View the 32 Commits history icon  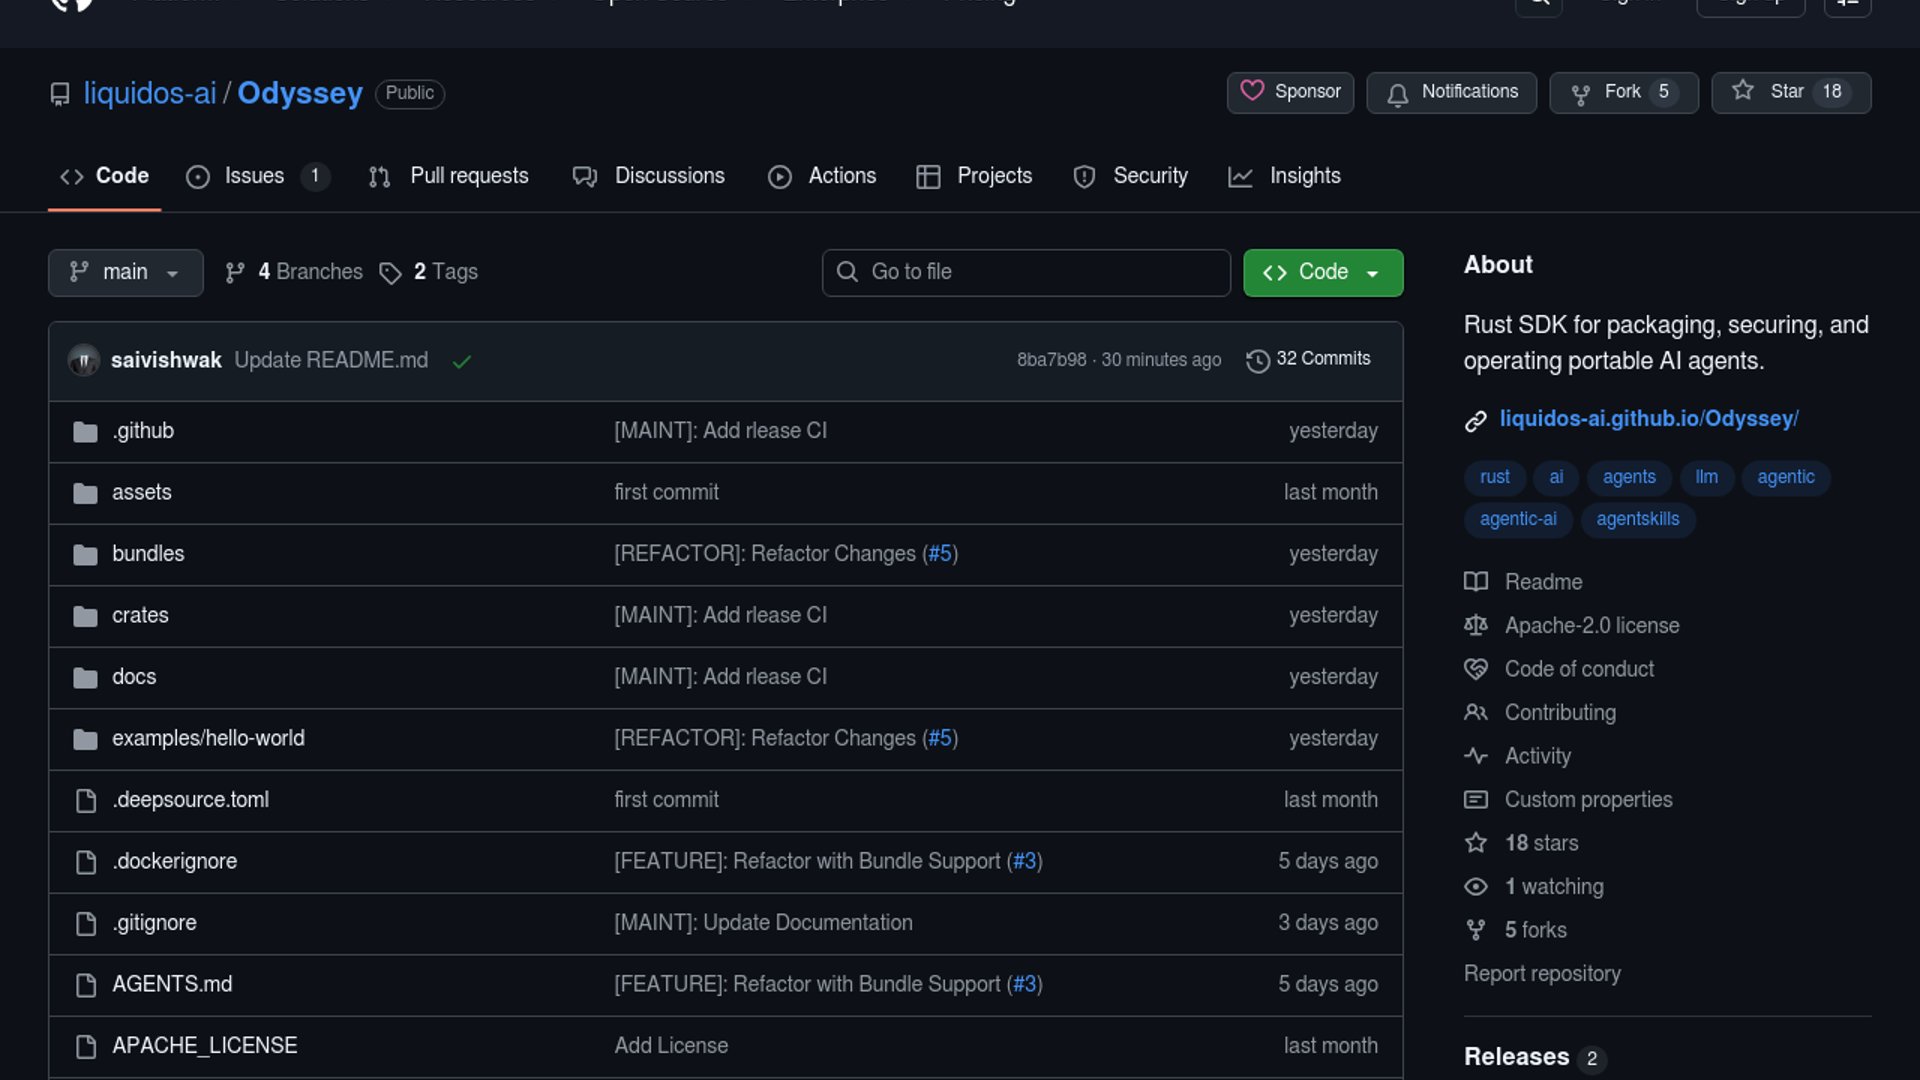[x=1257, y=360]
